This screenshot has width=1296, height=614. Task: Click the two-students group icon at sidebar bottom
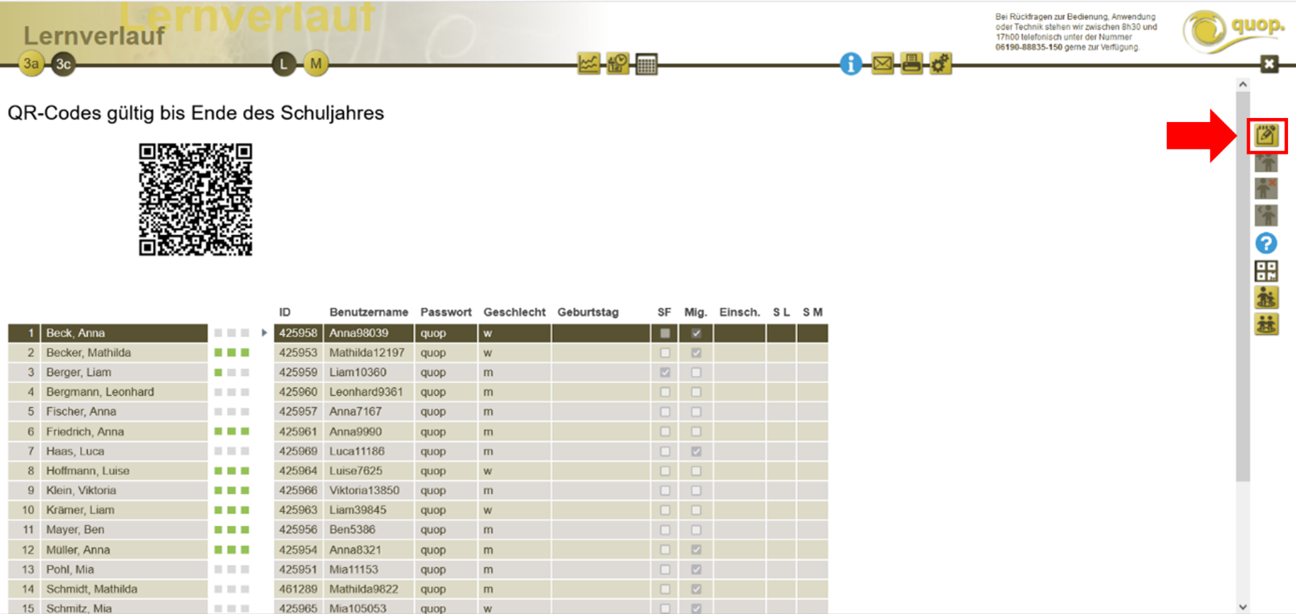(1267, 323)
